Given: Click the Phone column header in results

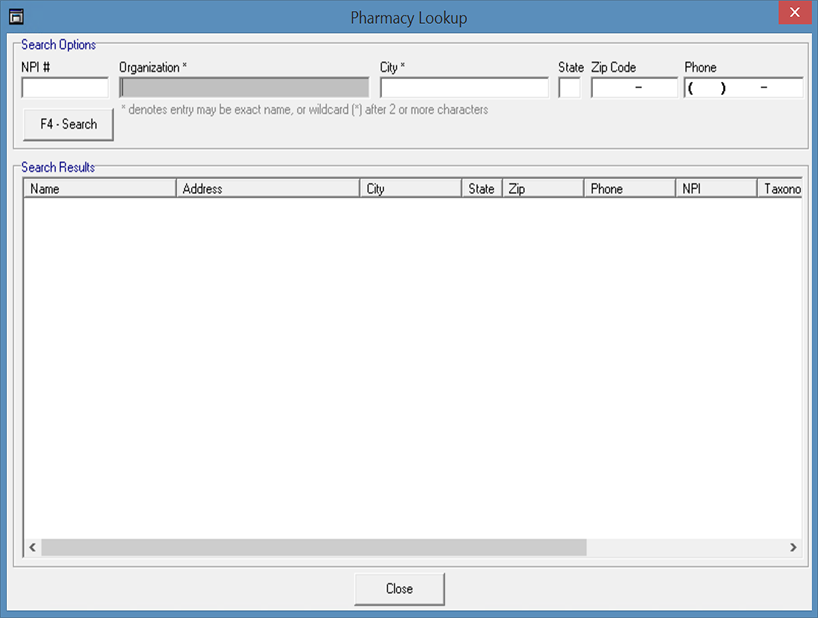Looking at the screenshot, I should pos(629,189).
